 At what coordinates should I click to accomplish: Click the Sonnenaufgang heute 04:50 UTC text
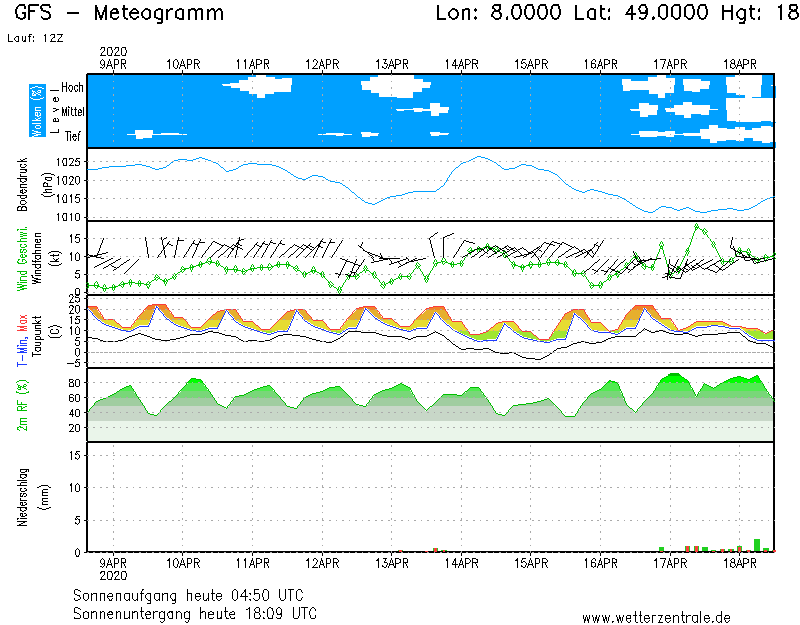(x=195, y=596)
